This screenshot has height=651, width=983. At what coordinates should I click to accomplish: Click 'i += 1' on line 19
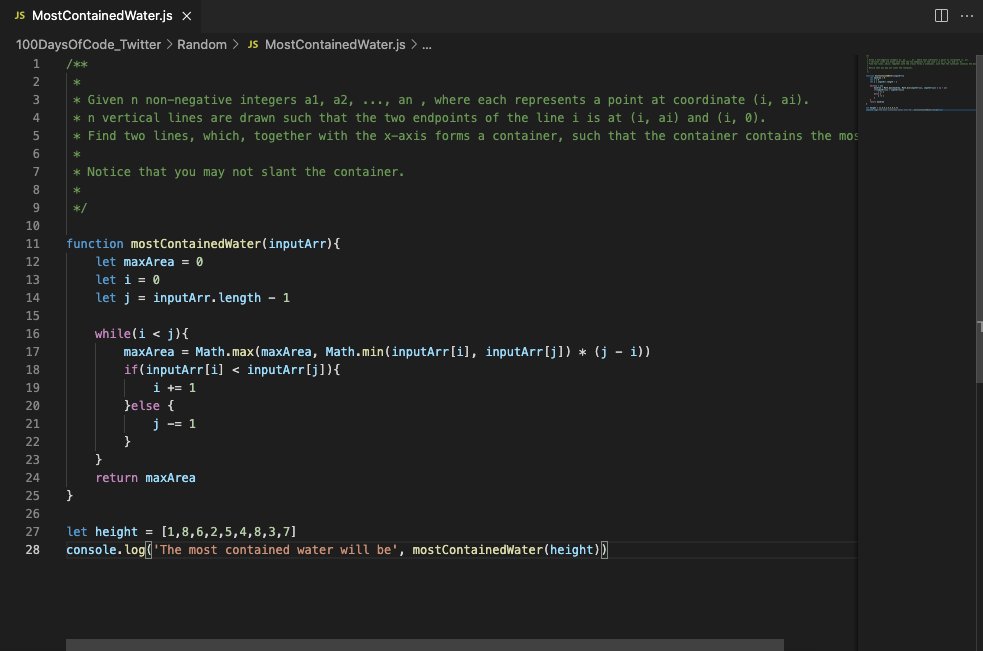click(x=174, y=388)
